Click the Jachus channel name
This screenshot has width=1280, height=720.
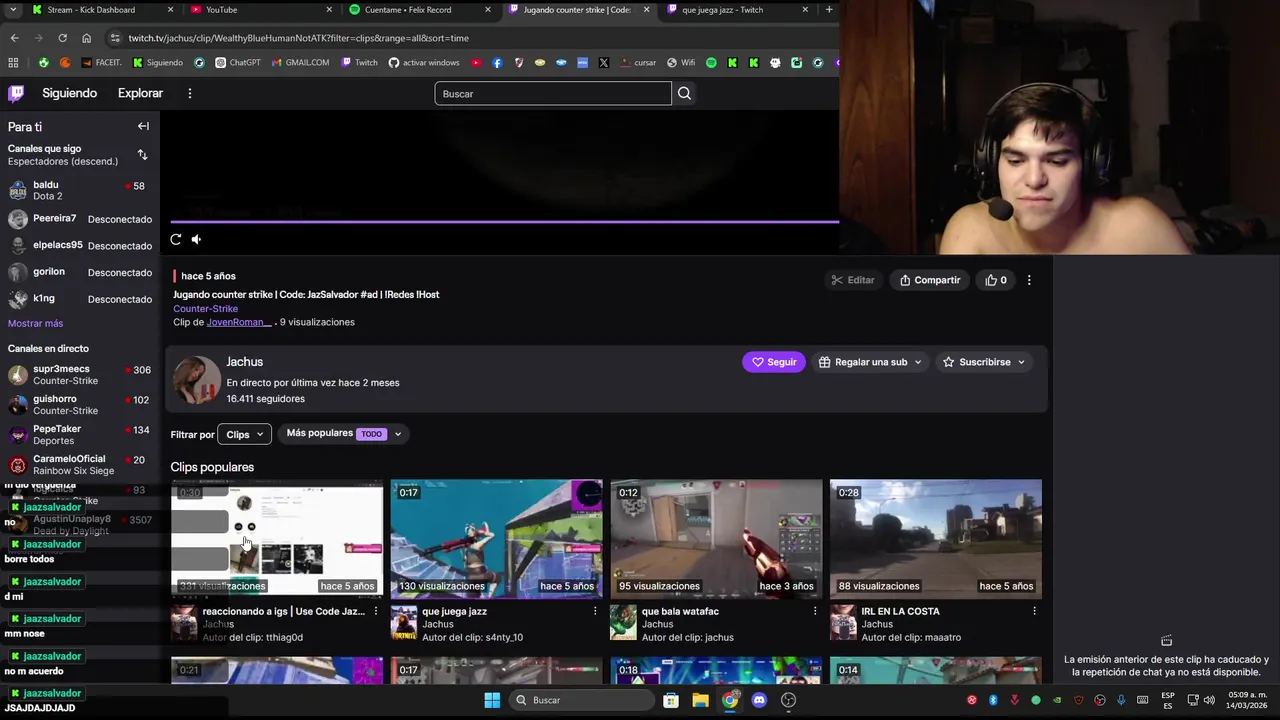[x=245, y=362]
